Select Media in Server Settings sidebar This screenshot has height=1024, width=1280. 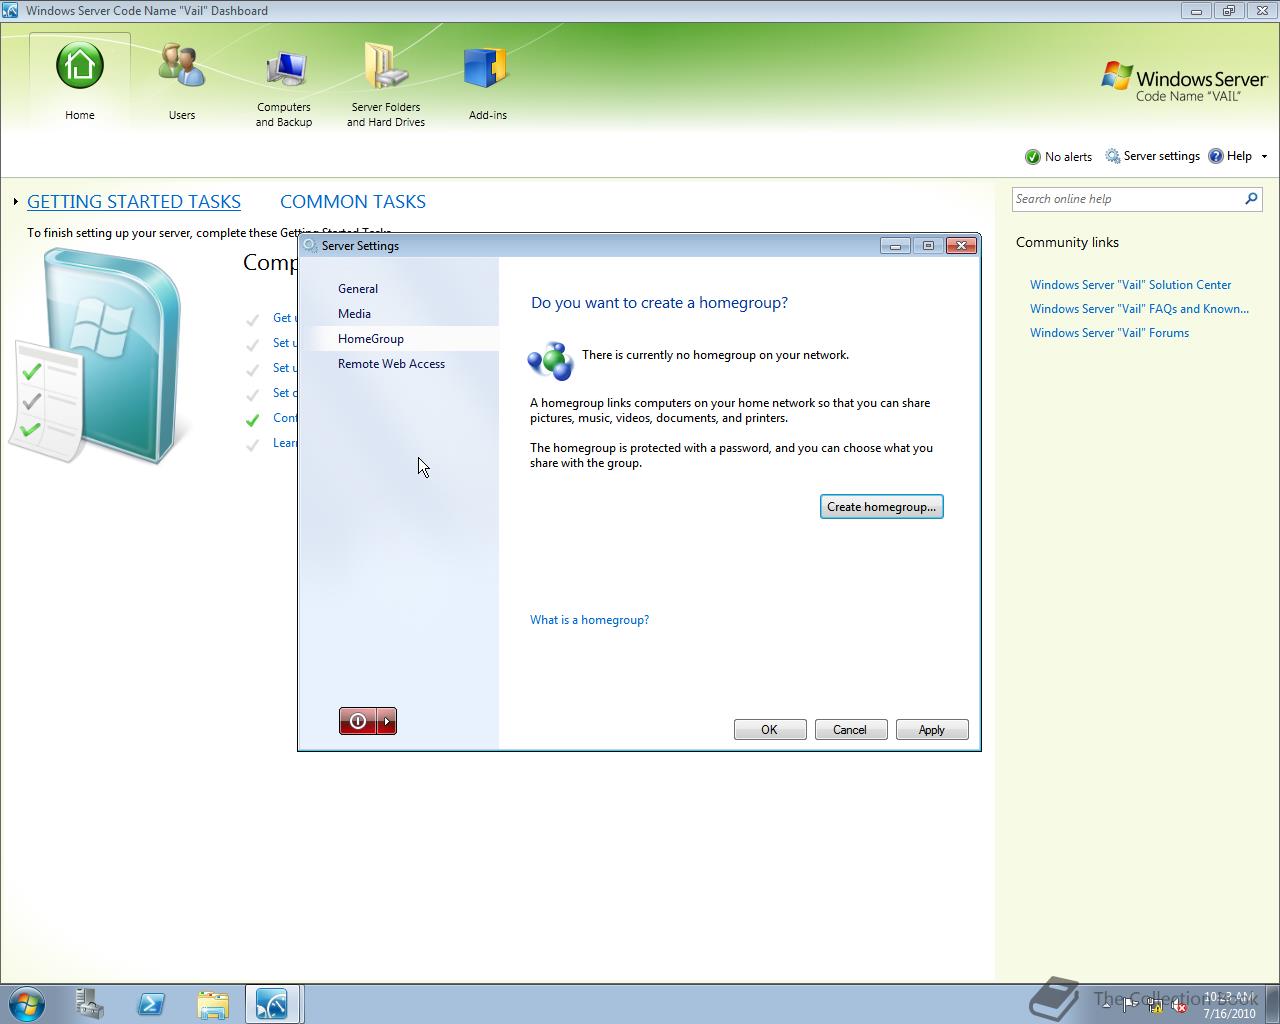(354, 314)
